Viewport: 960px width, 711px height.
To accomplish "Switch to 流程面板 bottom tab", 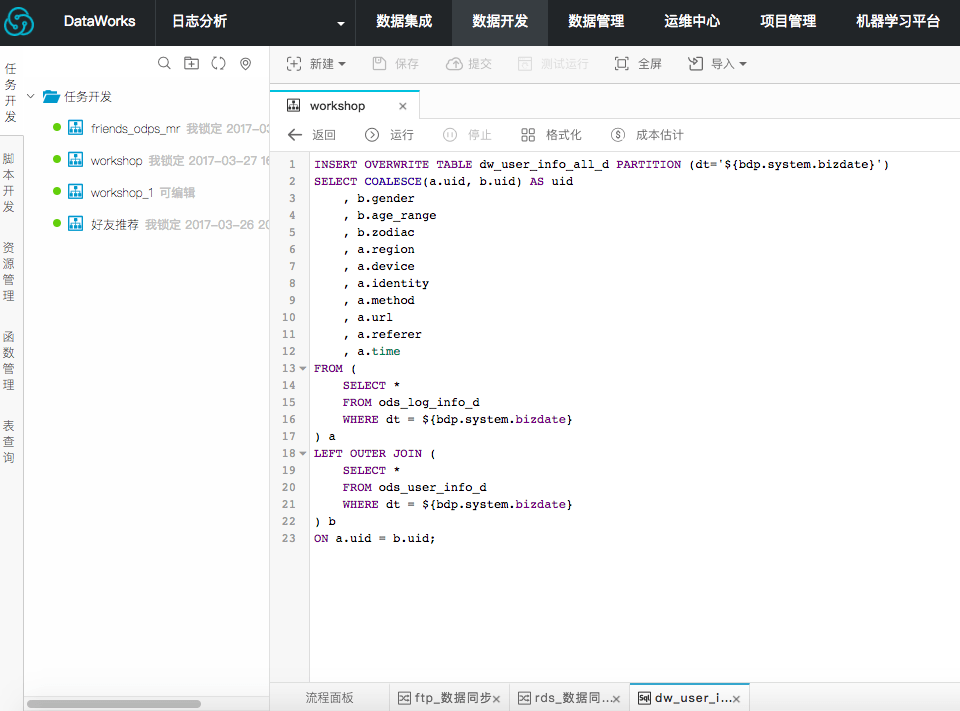I will (x=329, y=698).
